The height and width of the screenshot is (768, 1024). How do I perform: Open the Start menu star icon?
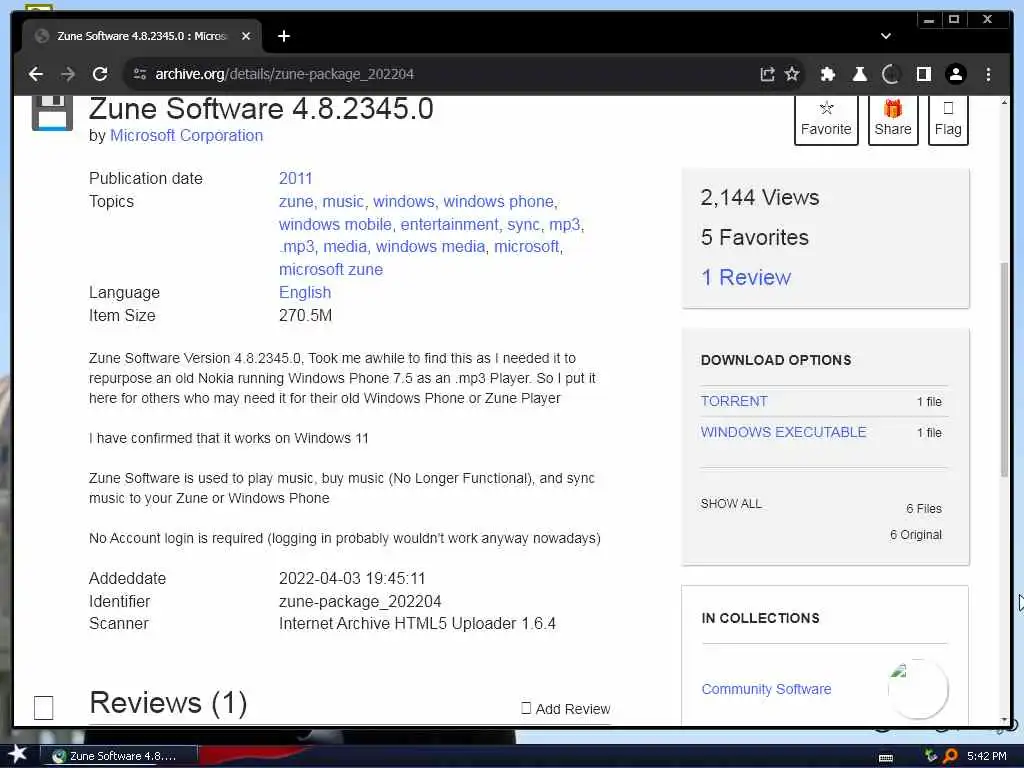coord(17,754)
